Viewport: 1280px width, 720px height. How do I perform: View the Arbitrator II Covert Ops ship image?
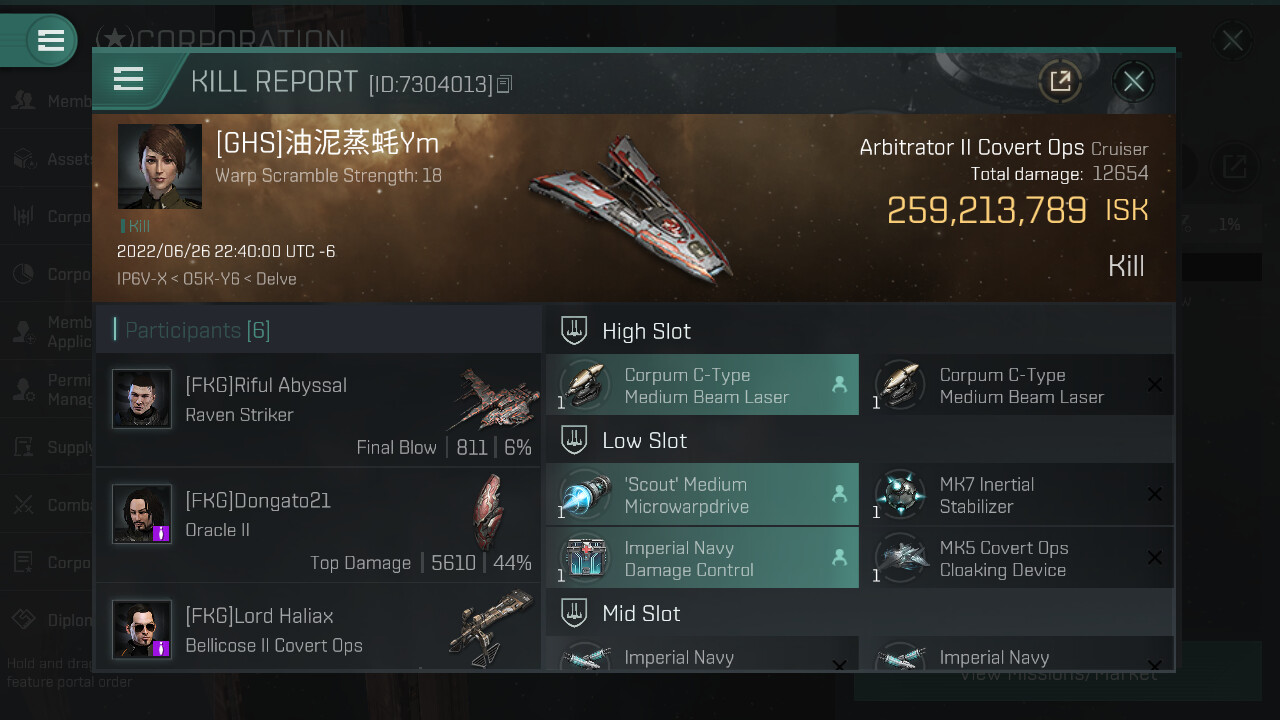click(630, 208)
